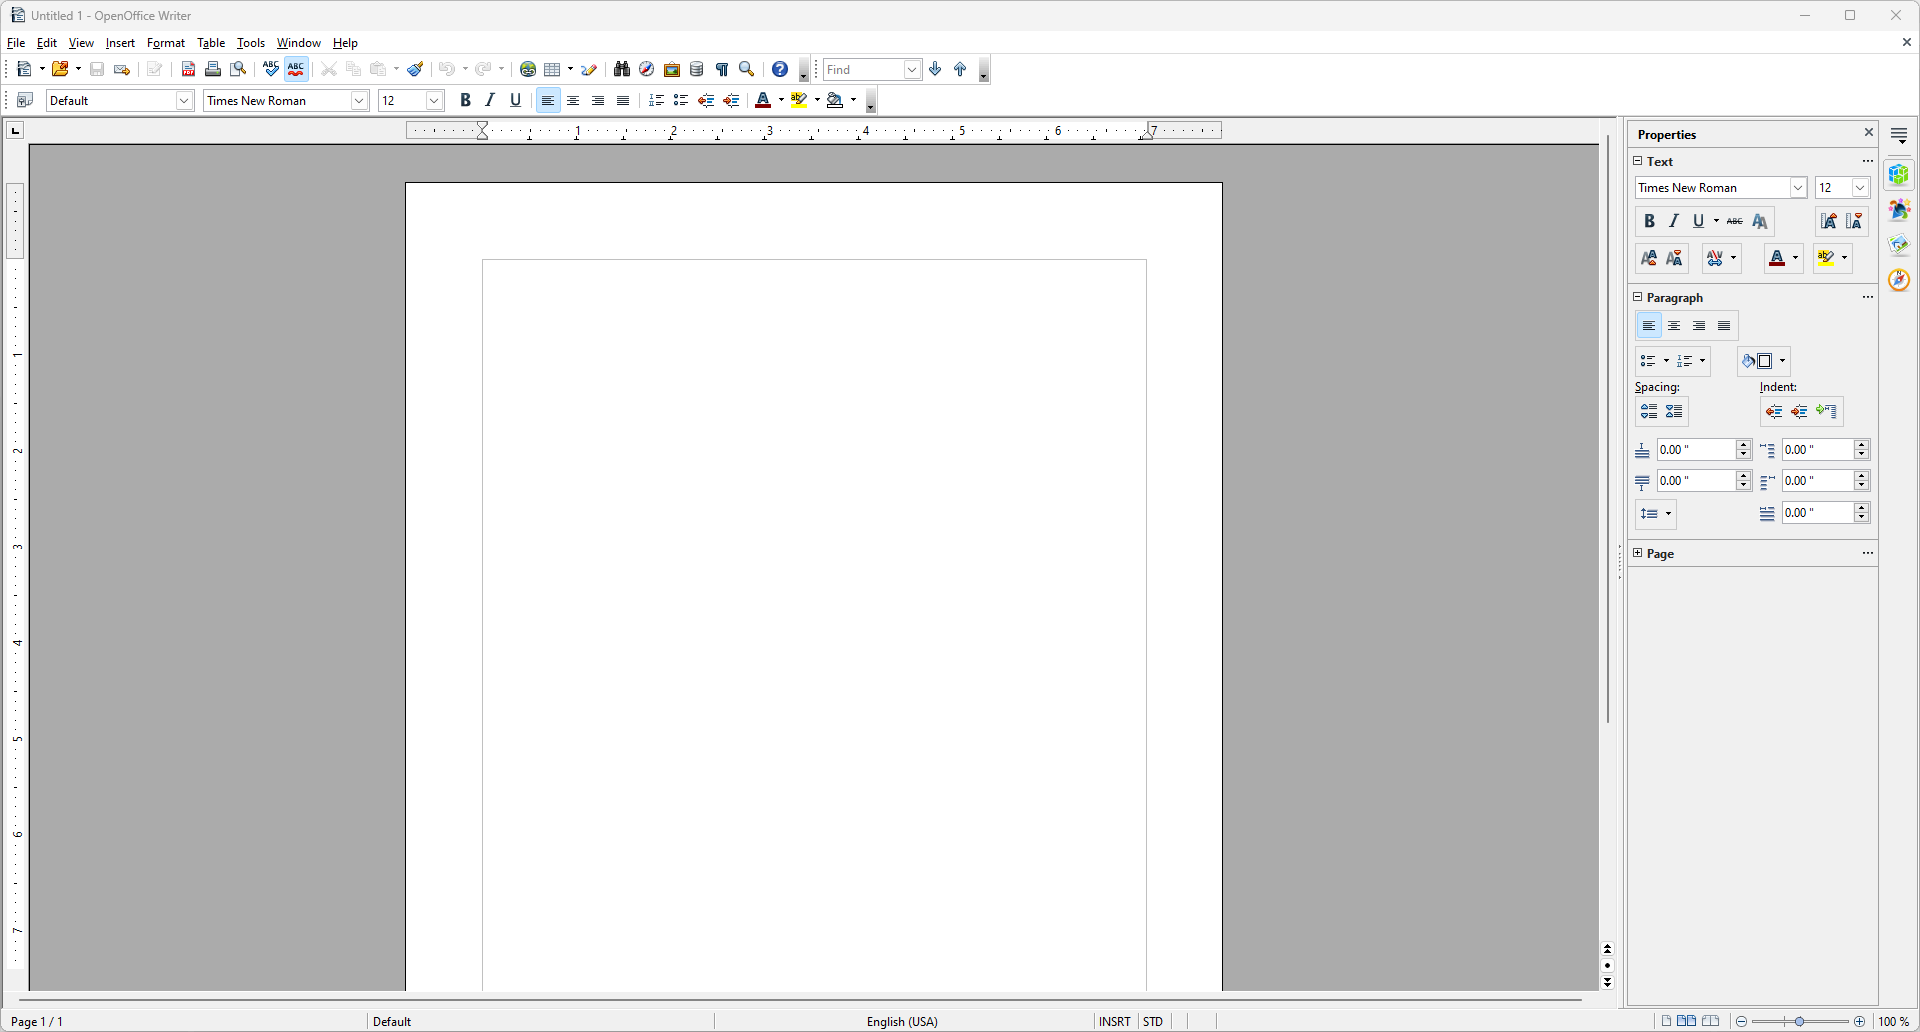The width and height of the screenshot is (1920, 1032).
Task: Toggle bold formatting in the Properties panel
Action: tap(1649, 221)
